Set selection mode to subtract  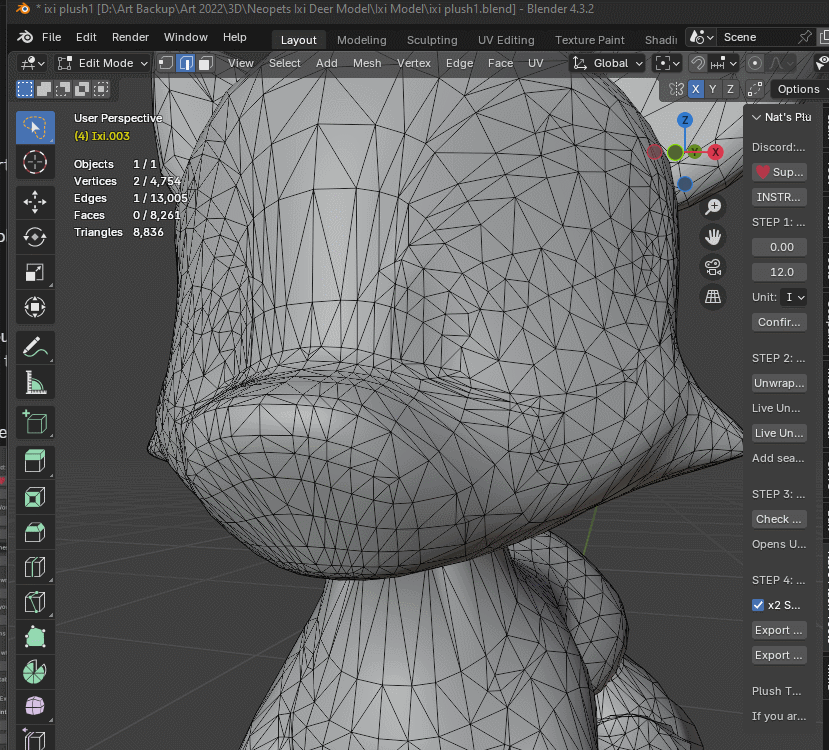point(63,89)
